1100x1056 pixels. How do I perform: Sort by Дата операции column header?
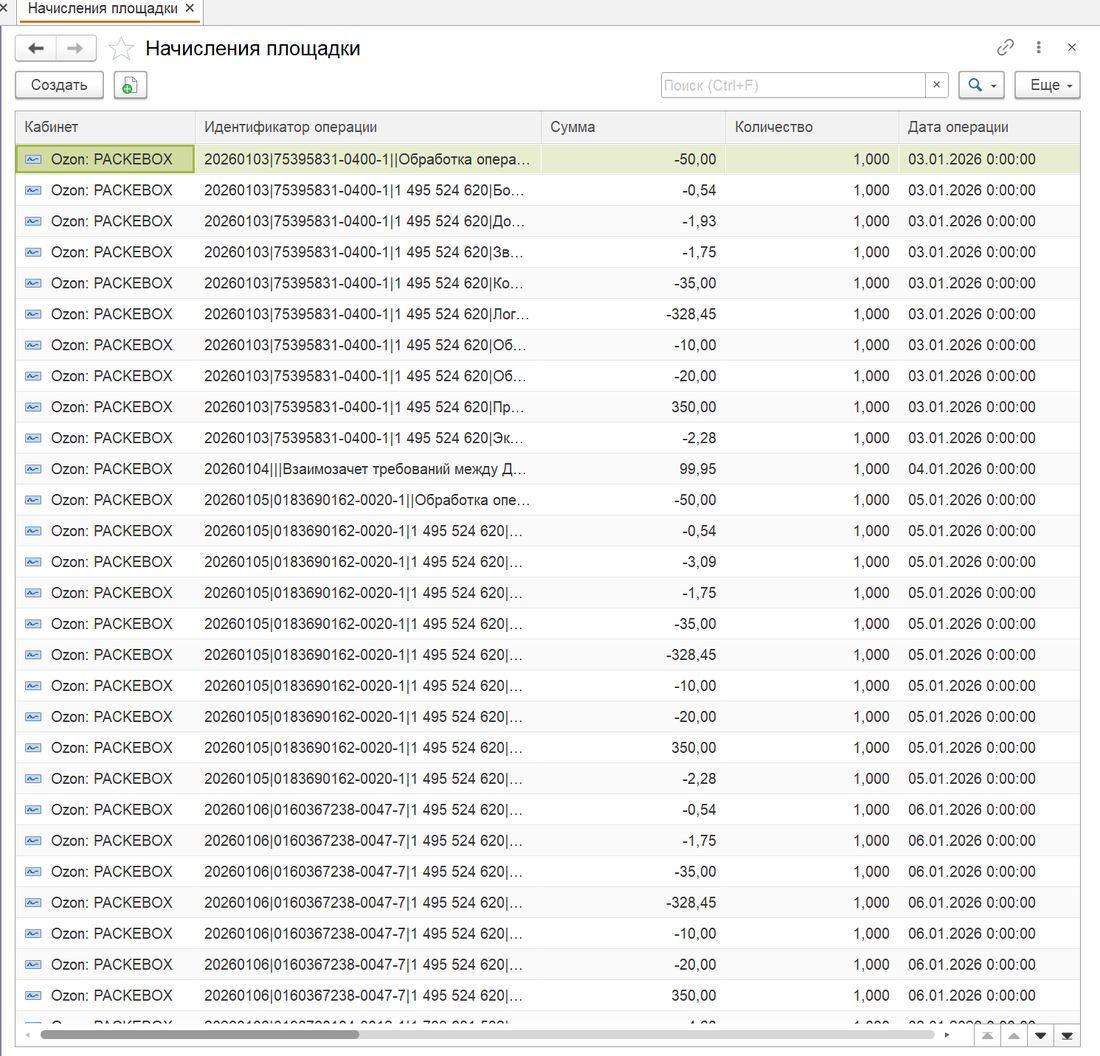coord(989,127)
